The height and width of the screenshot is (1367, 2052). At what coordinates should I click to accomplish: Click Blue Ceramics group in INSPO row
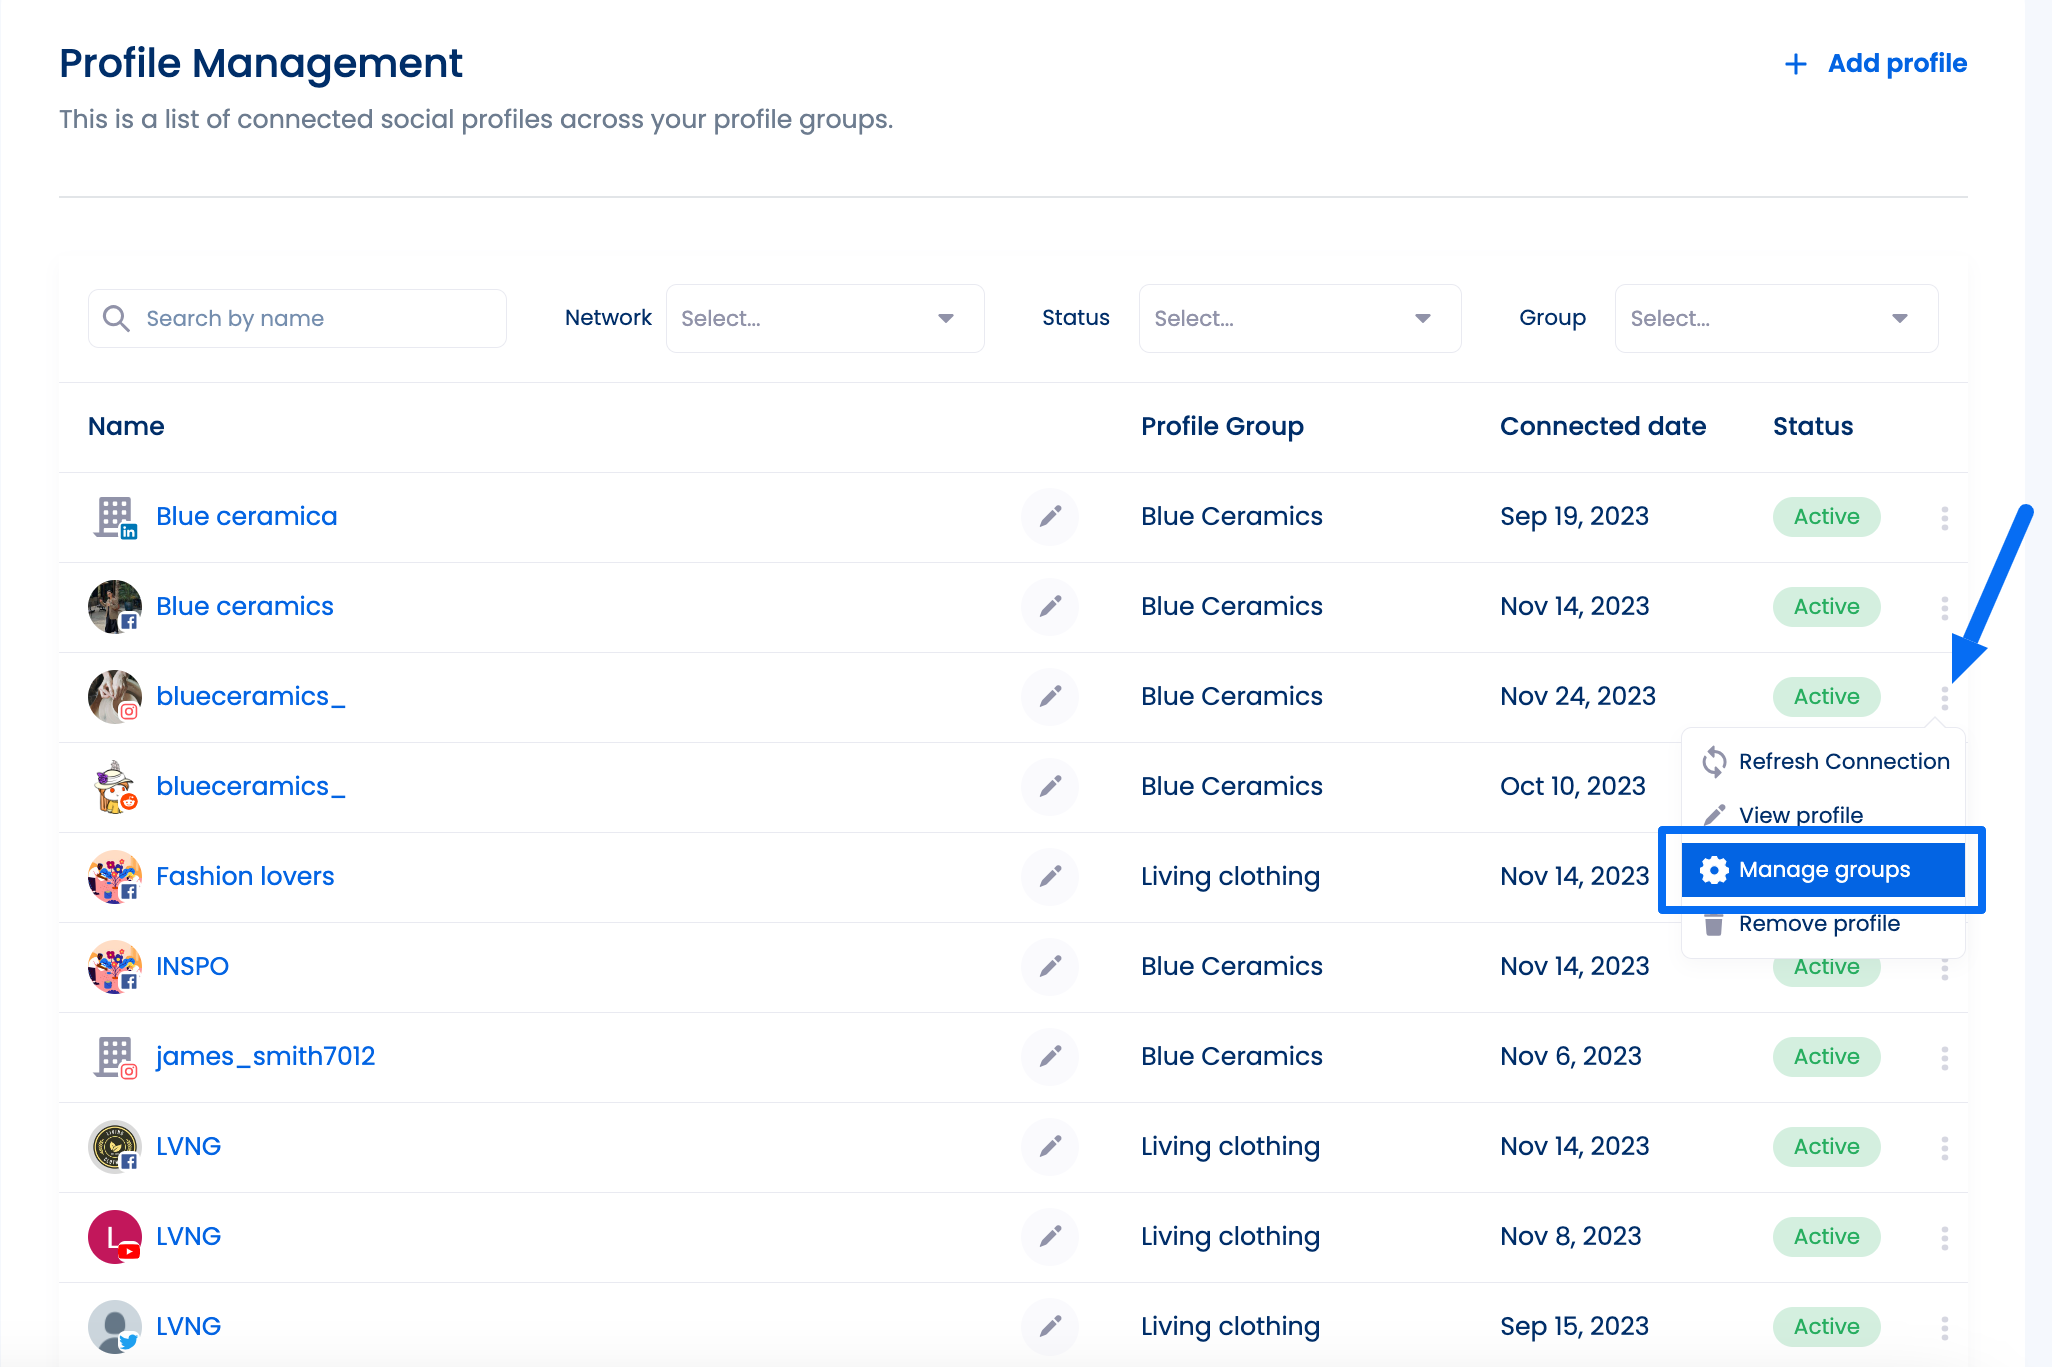point(1231,966)
